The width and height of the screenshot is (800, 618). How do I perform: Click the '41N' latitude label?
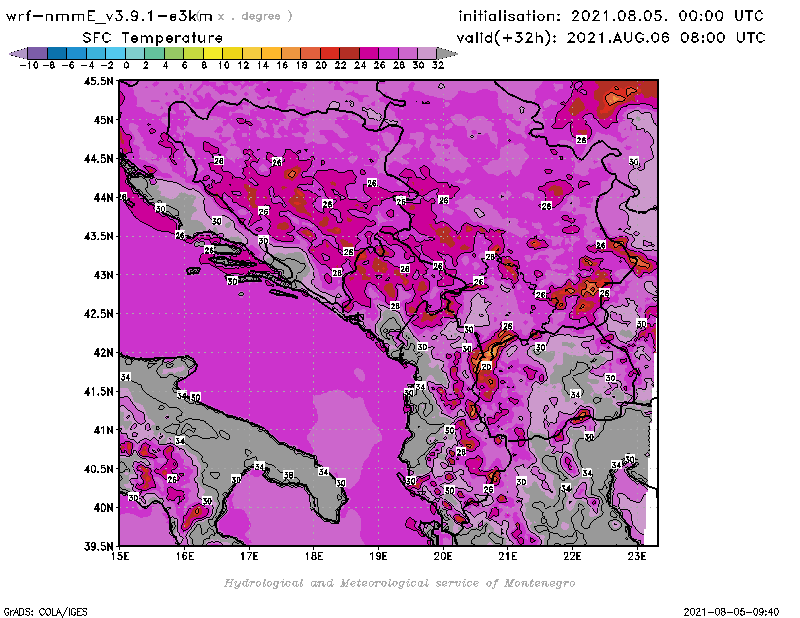tap(103, 430)
